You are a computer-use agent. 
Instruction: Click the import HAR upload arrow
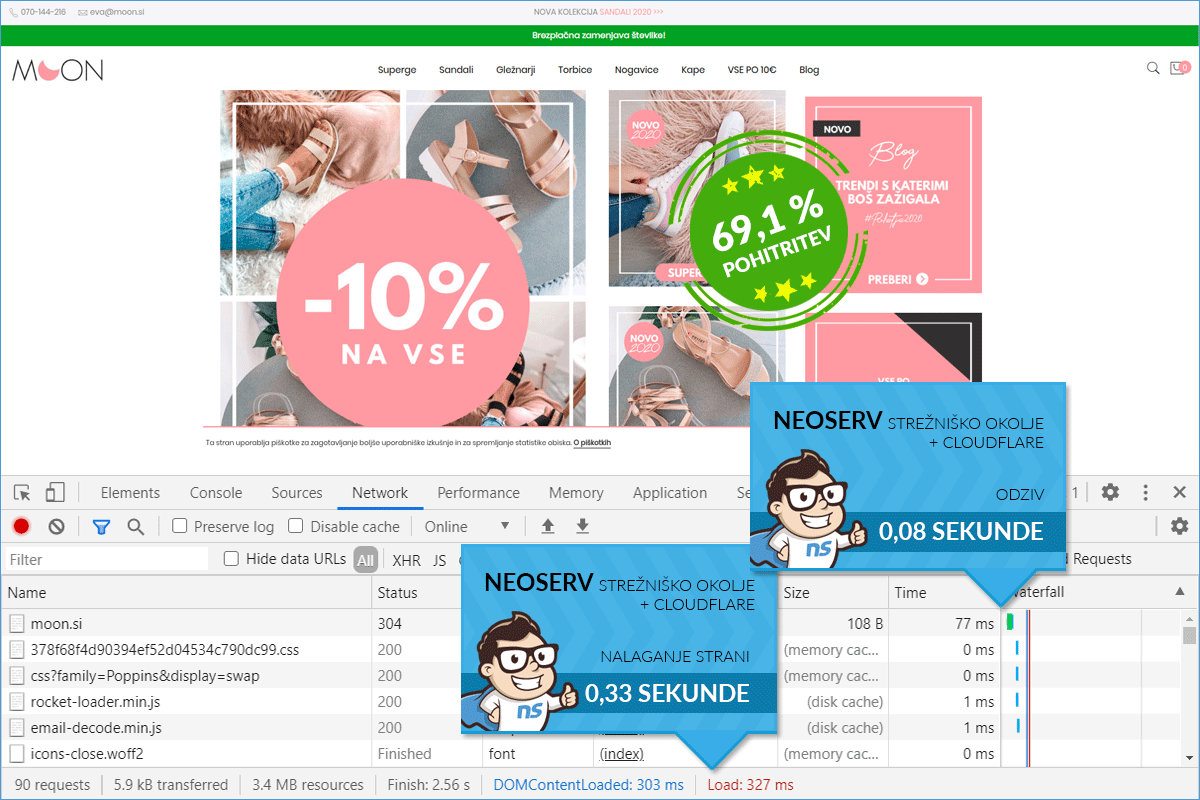click(x=548, y=527)
